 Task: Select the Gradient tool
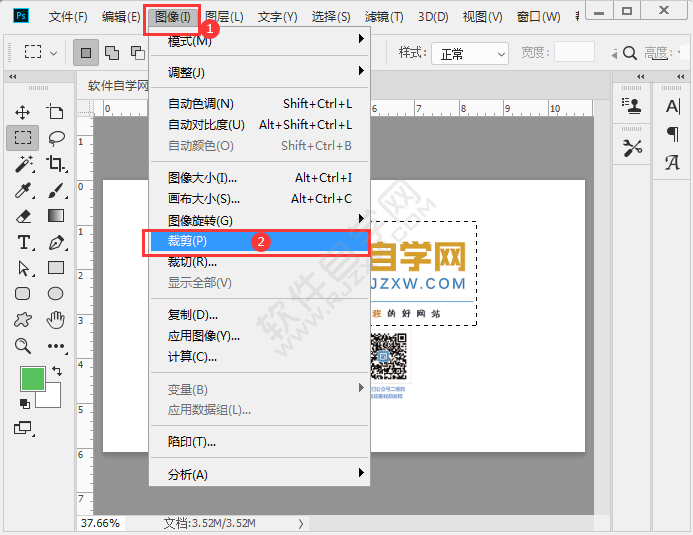(x=56, y=216)
